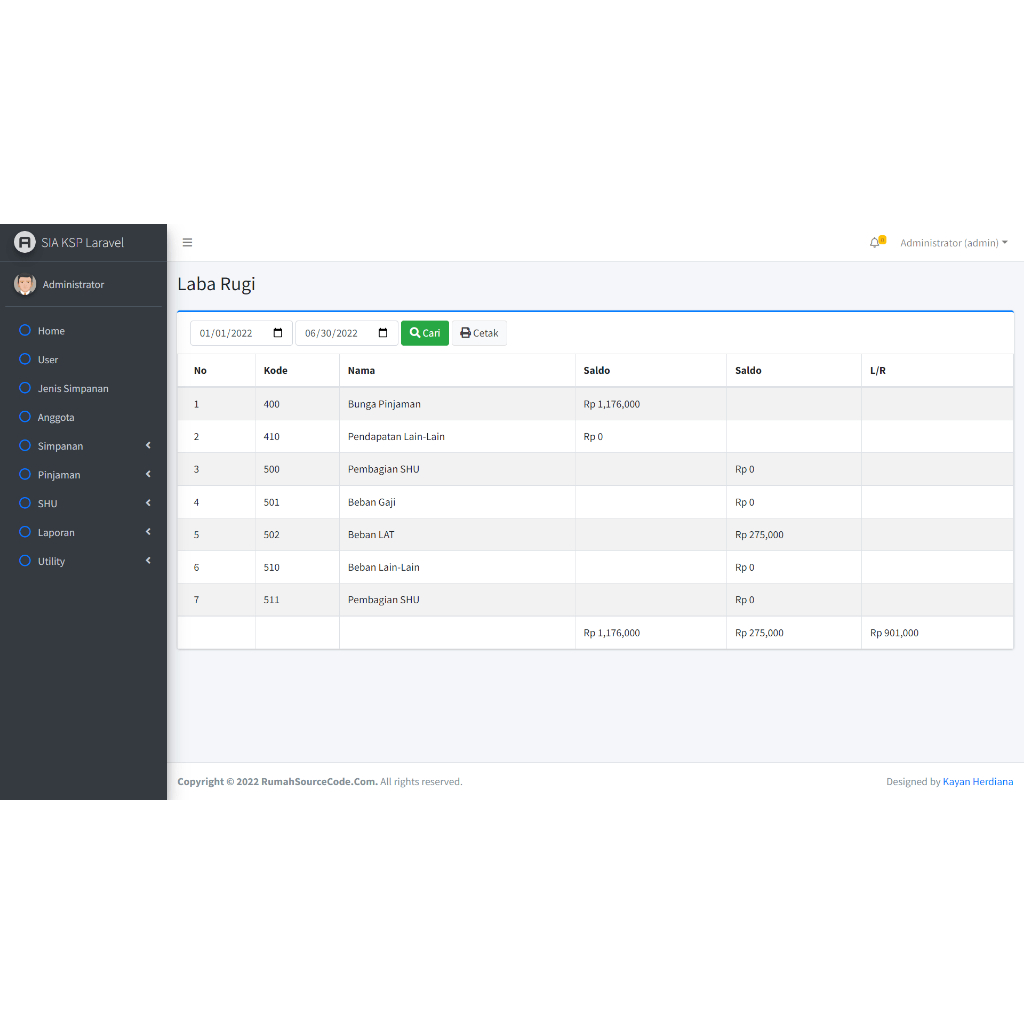Screen dimensions: 1024x1024
Task: Open the Jenis Simpanan menu item
Action: click(73, 388)
